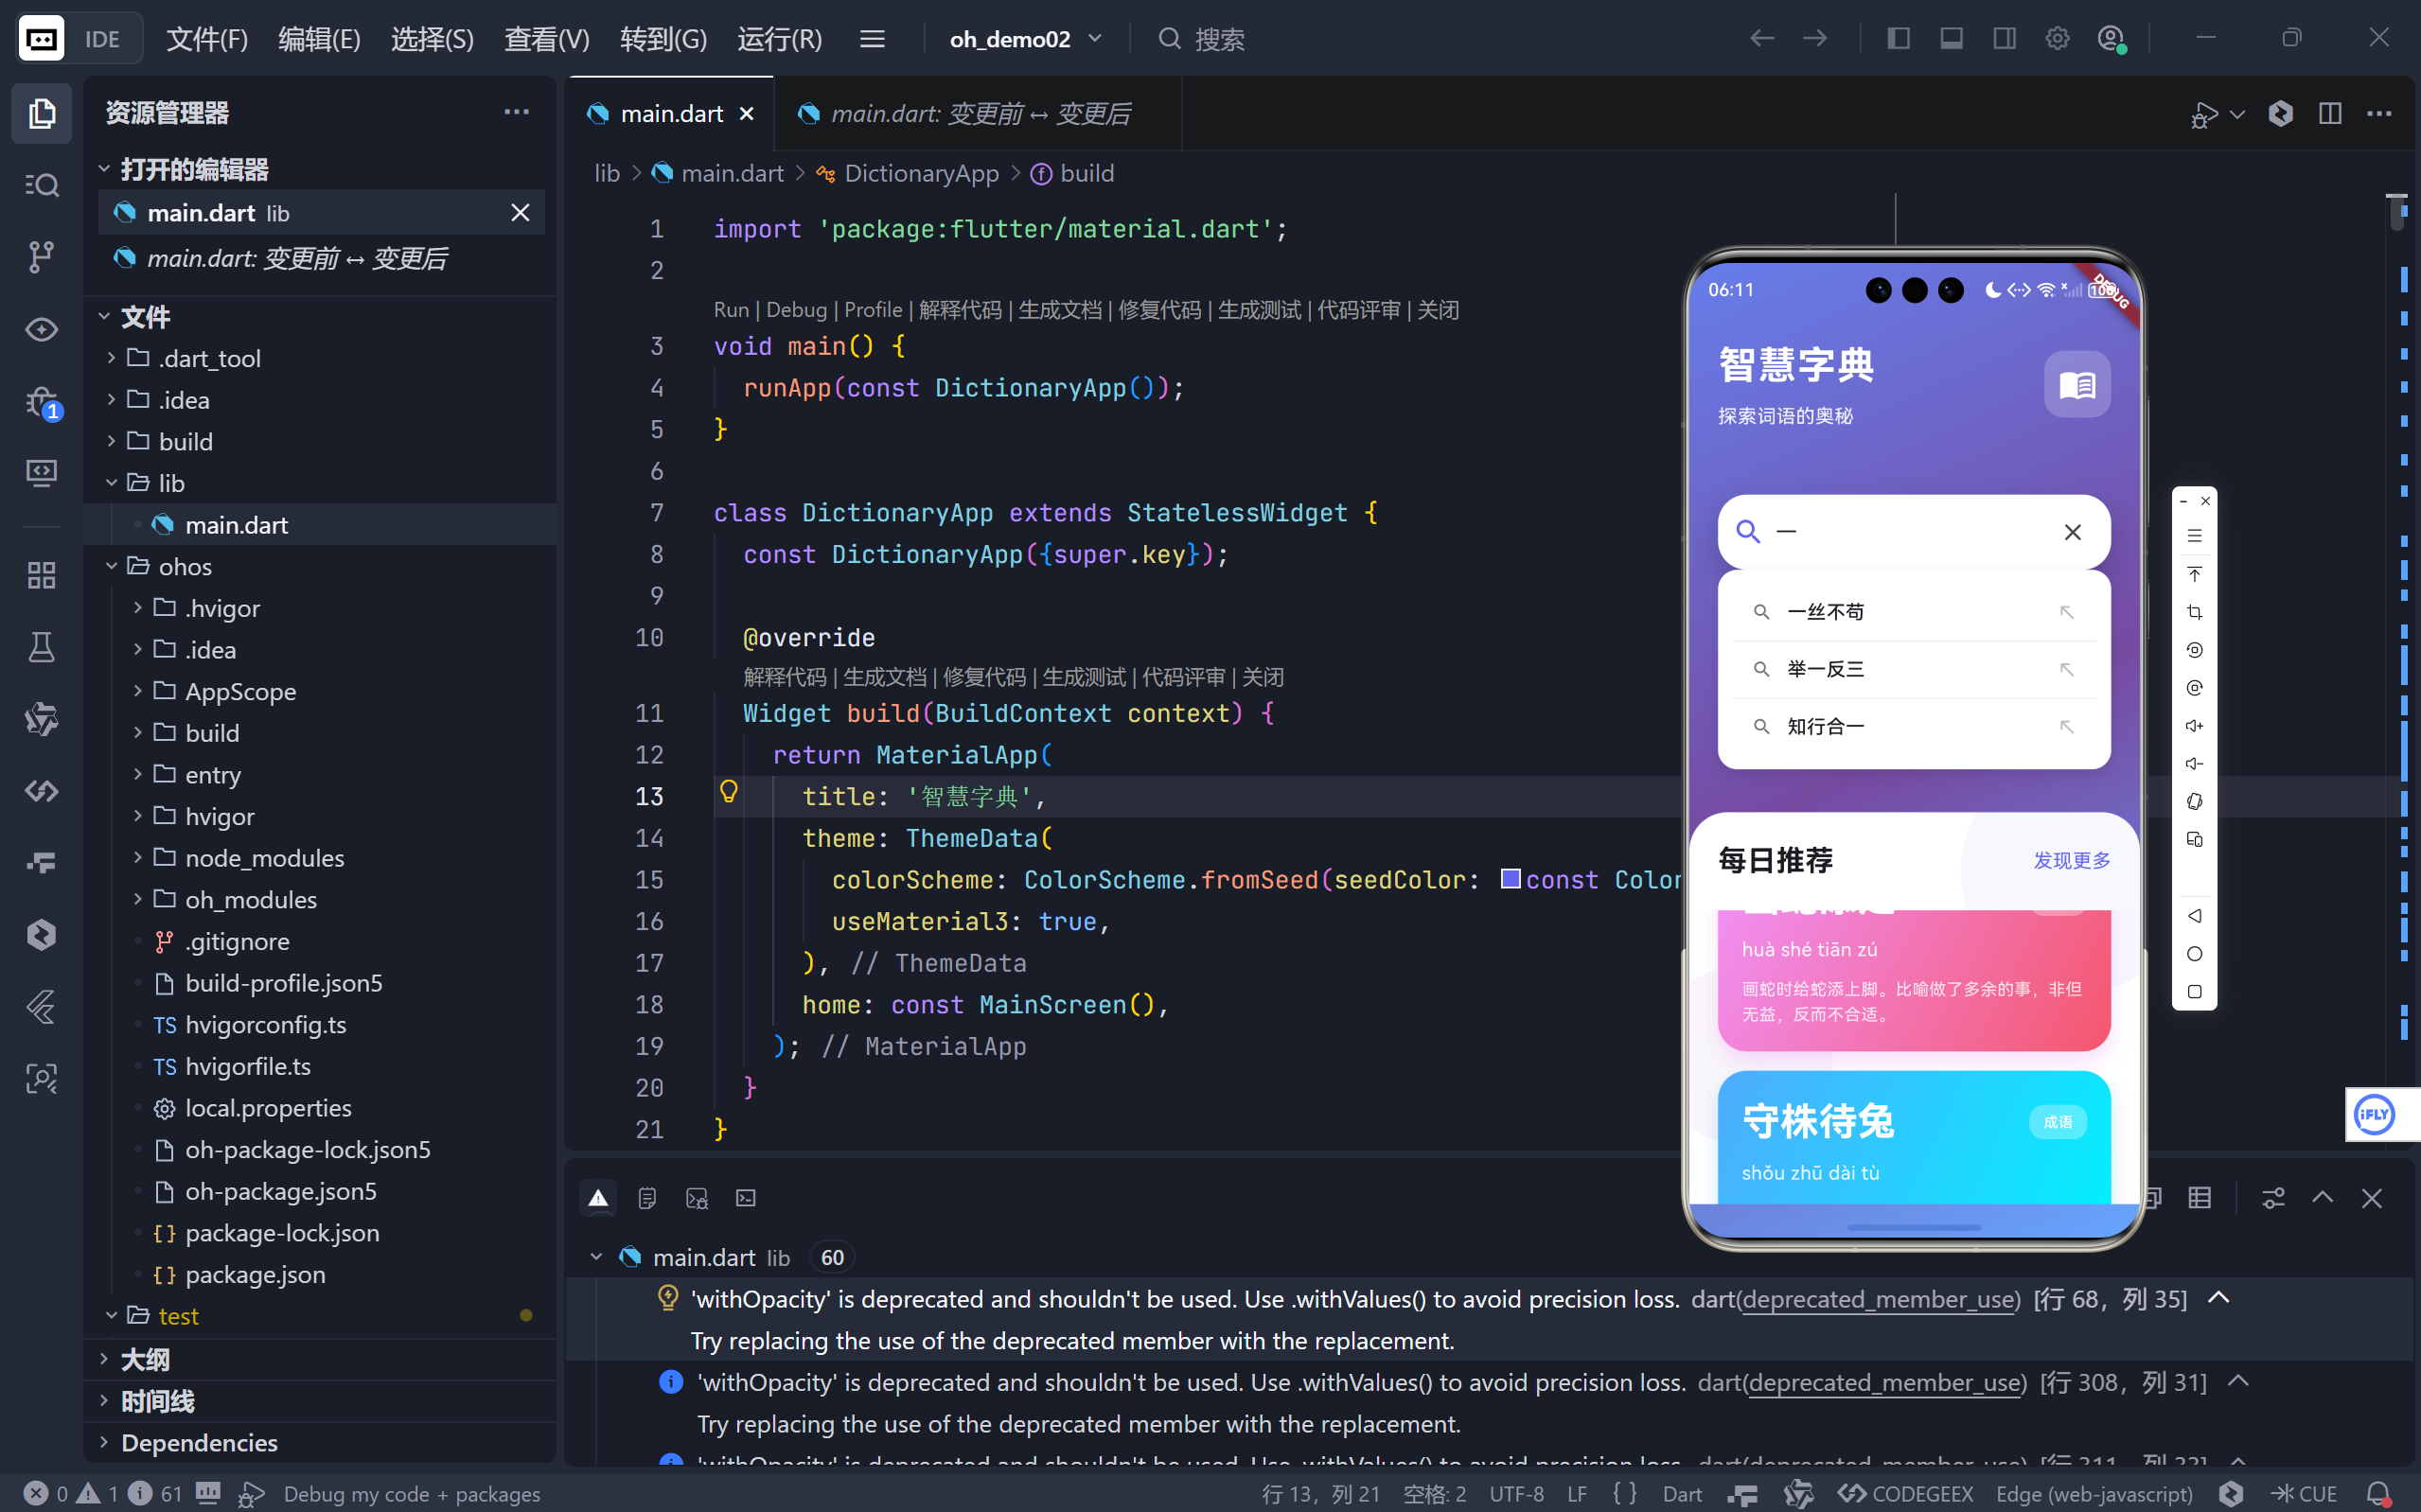Viewport: 2421px width, 1512px height.
Task: Click the lightbulb quick-fix icon on line 13
Action: [x=729, y=793]
